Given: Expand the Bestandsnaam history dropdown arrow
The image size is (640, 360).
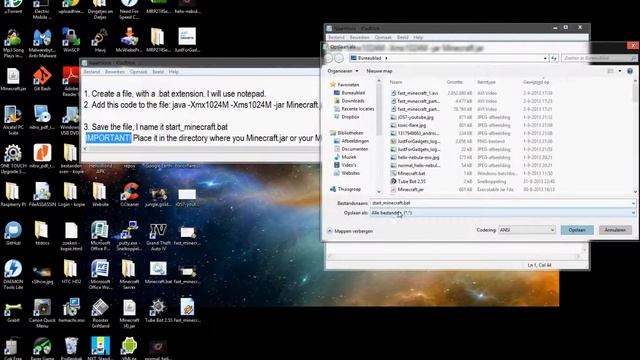Looking at the screenshot, I should click(x=633, y=203).
